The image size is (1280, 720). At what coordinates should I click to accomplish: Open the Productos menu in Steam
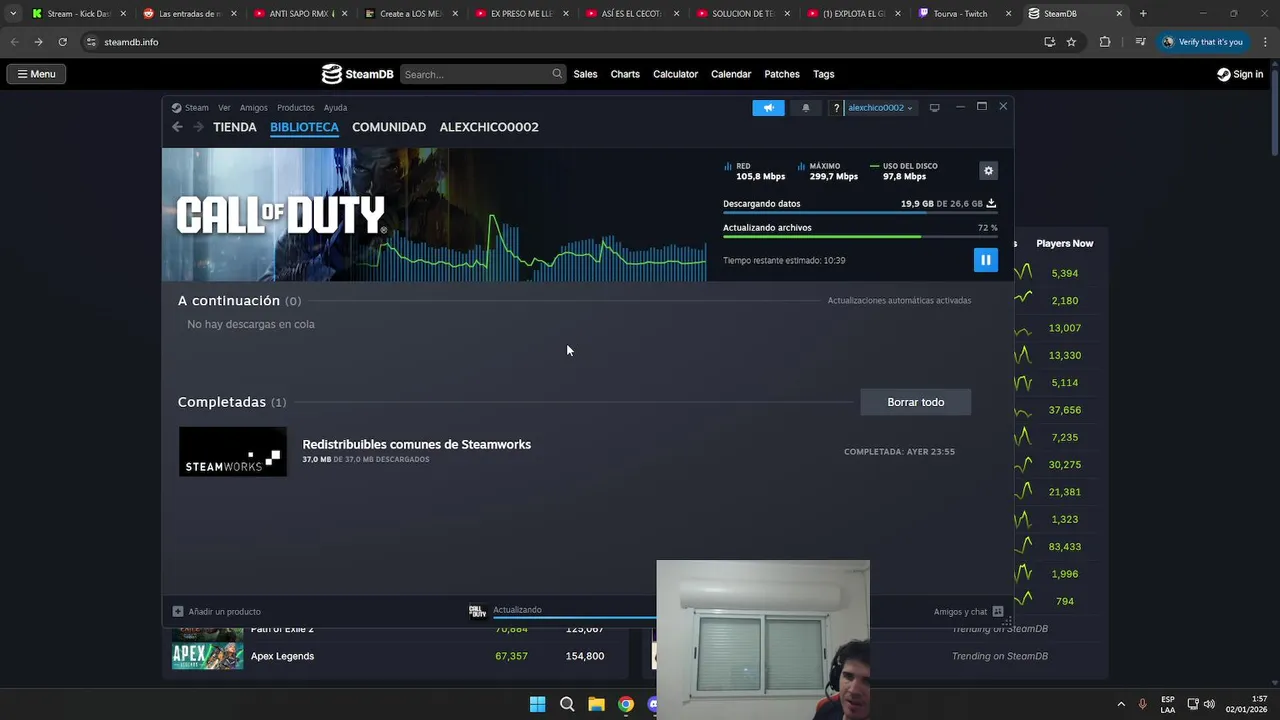295,108
